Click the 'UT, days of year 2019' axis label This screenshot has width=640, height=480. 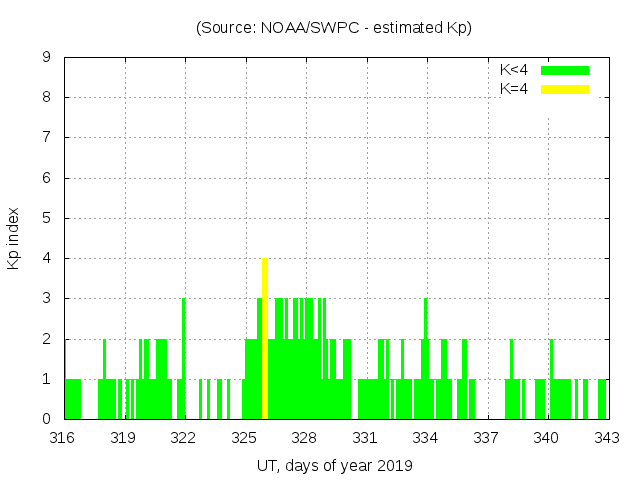334,465
